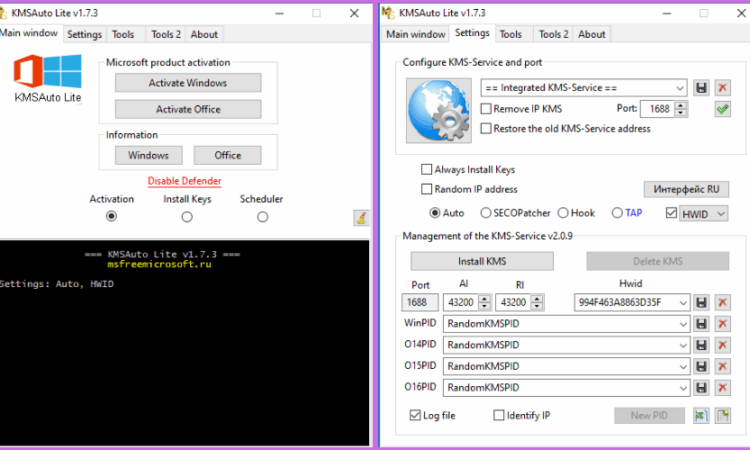Apply port with the green checkmark icon
The height and width of the screenshot is (450, 750).
point(722,109)
